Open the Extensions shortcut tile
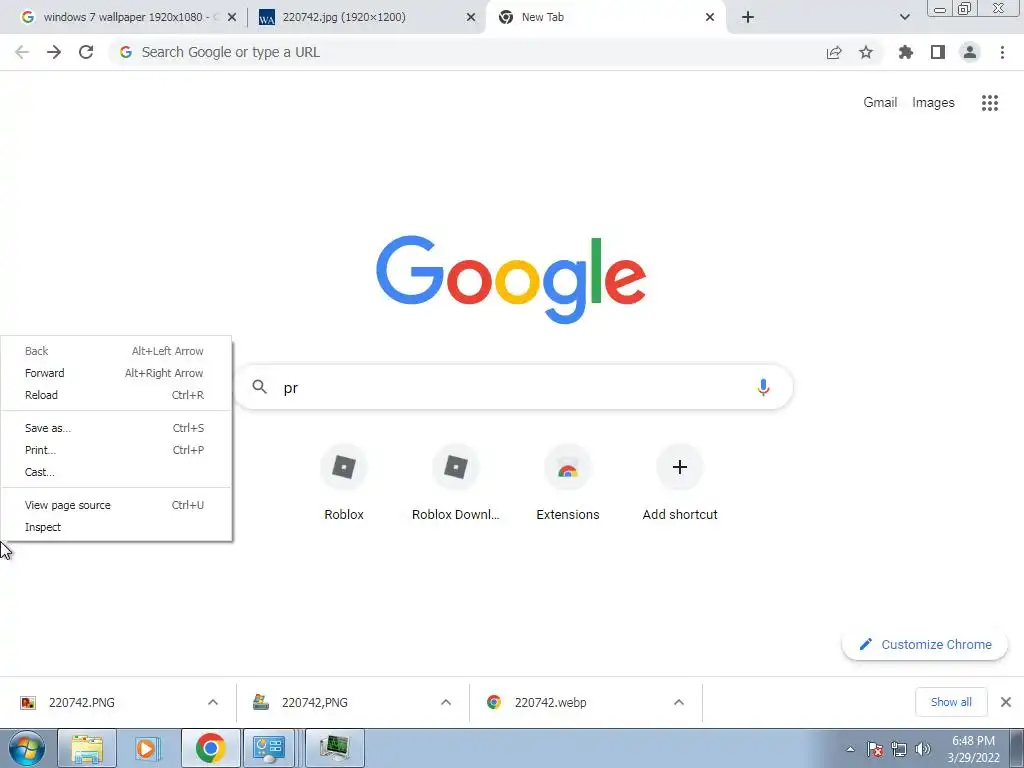 click(568, 483)
